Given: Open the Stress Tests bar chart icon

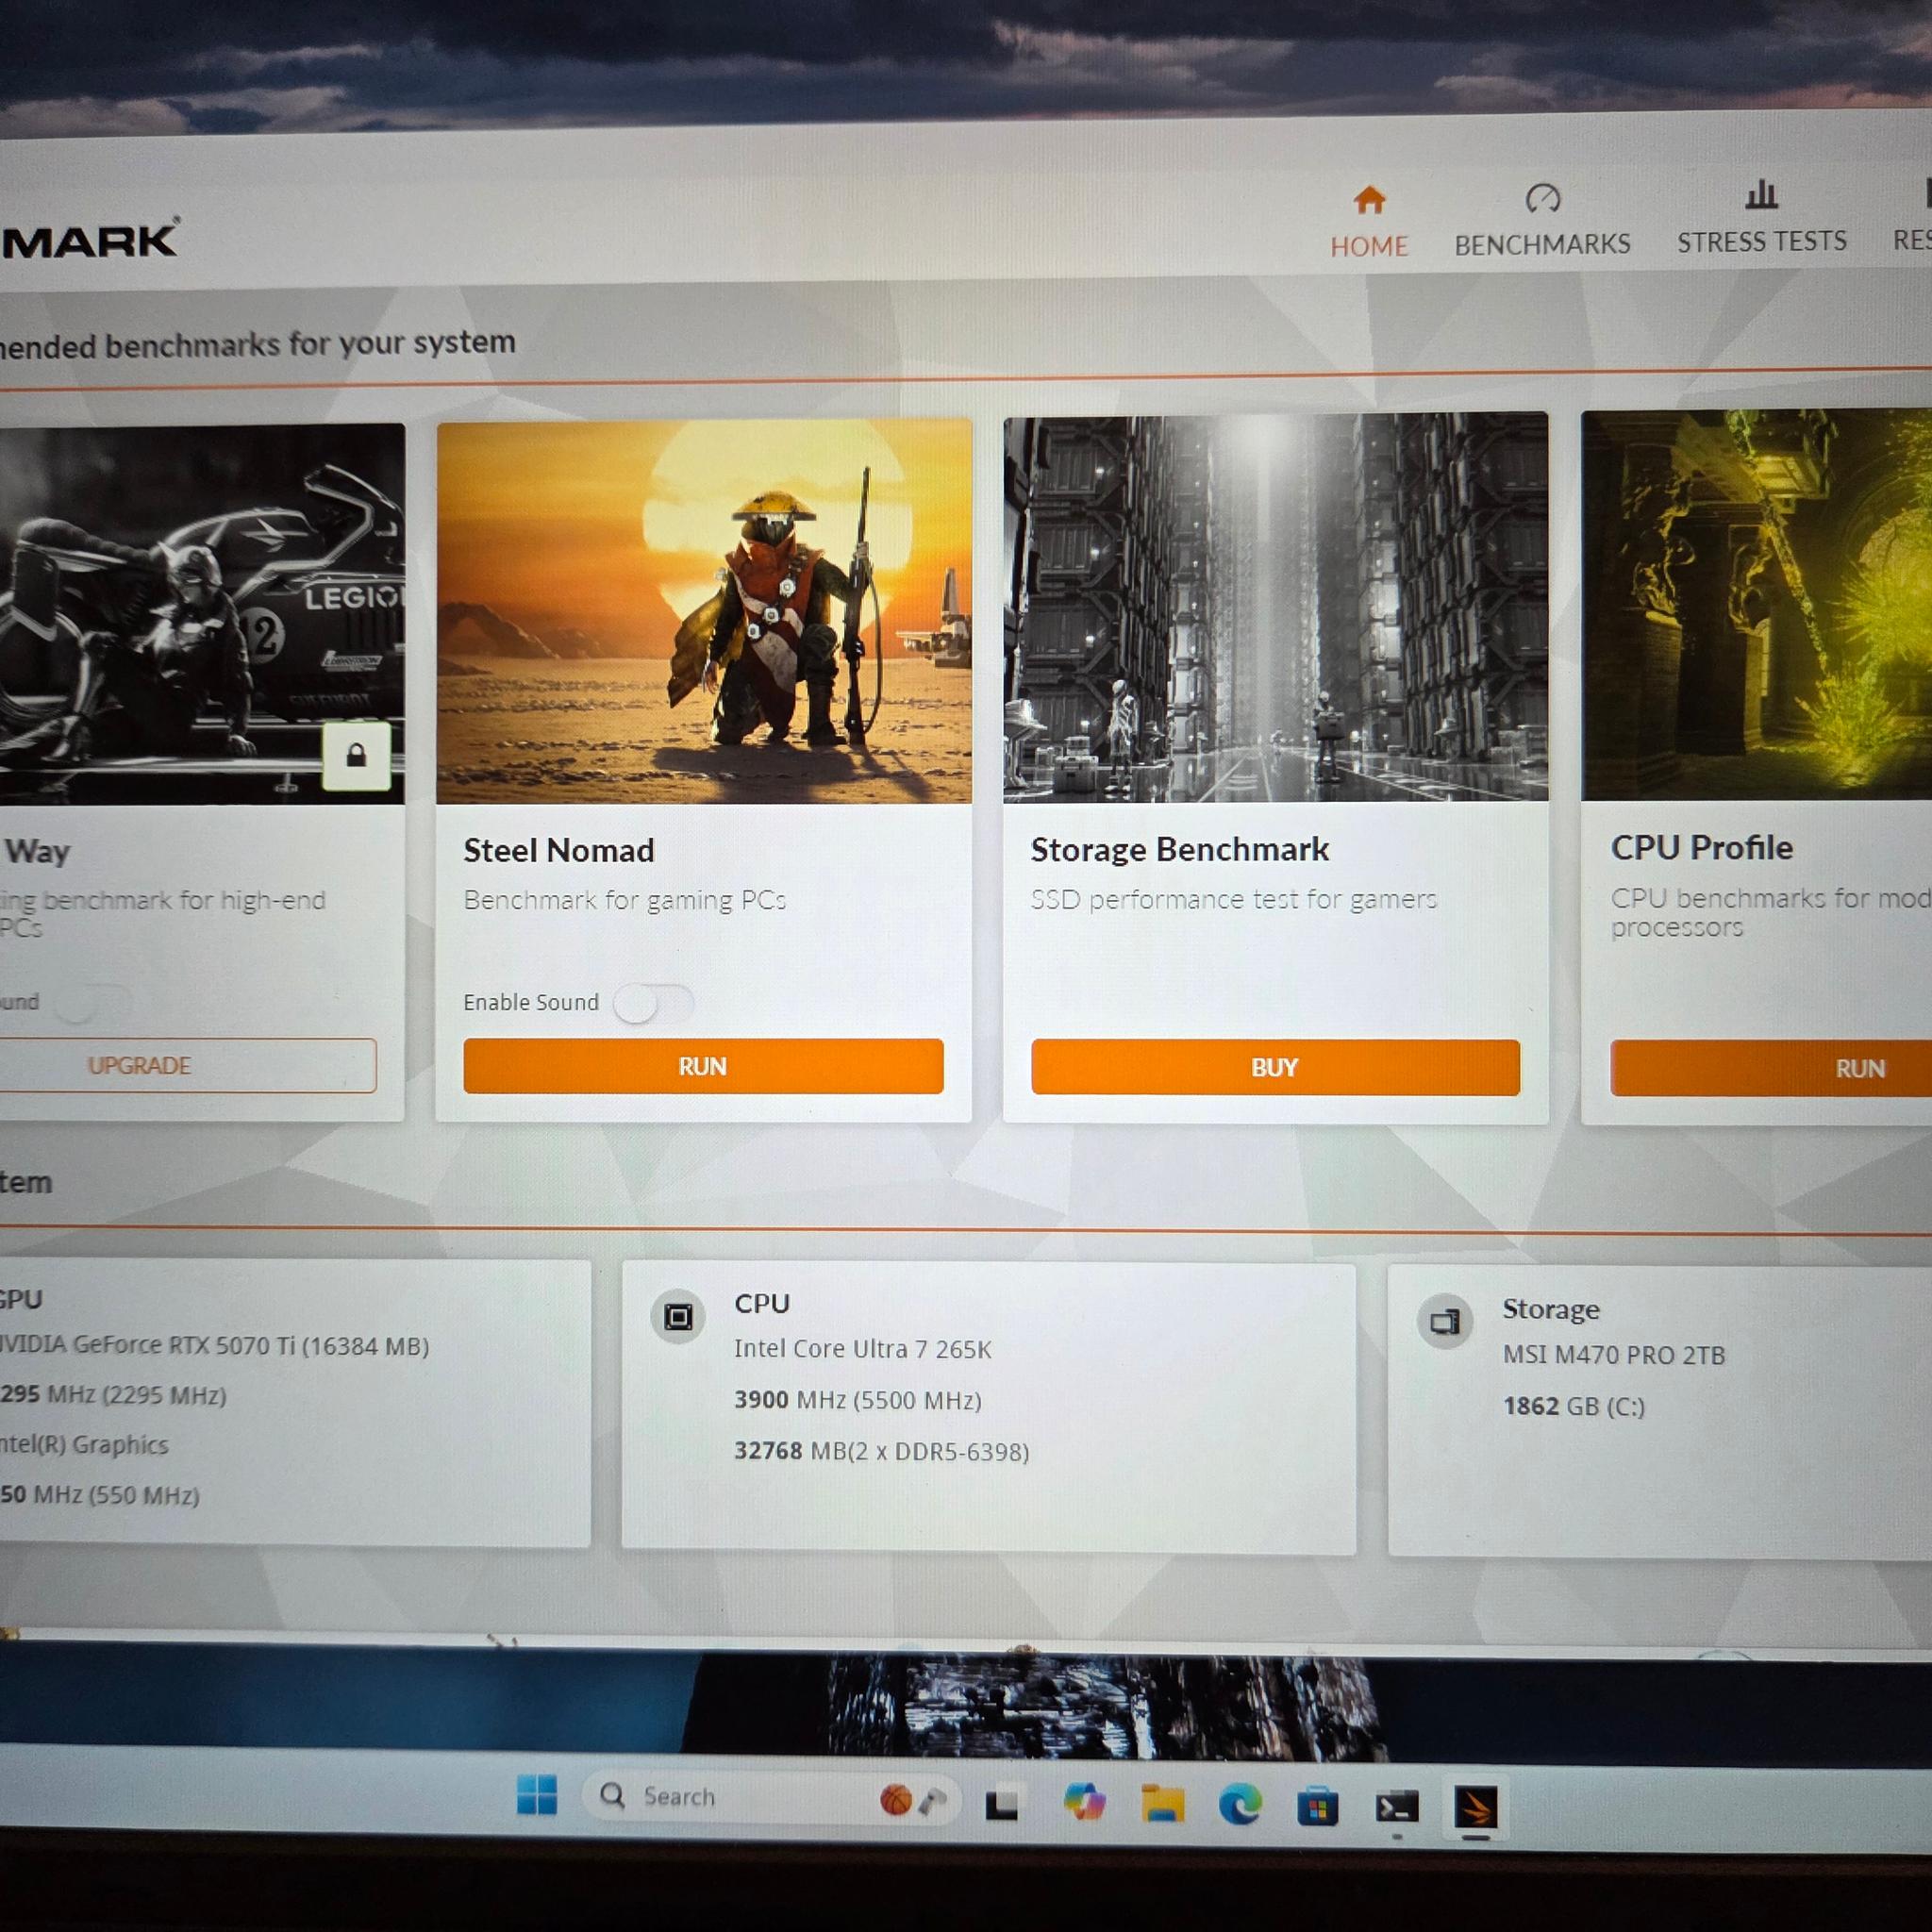Looking at the screenshot, I should click(x=1761, y=194).
